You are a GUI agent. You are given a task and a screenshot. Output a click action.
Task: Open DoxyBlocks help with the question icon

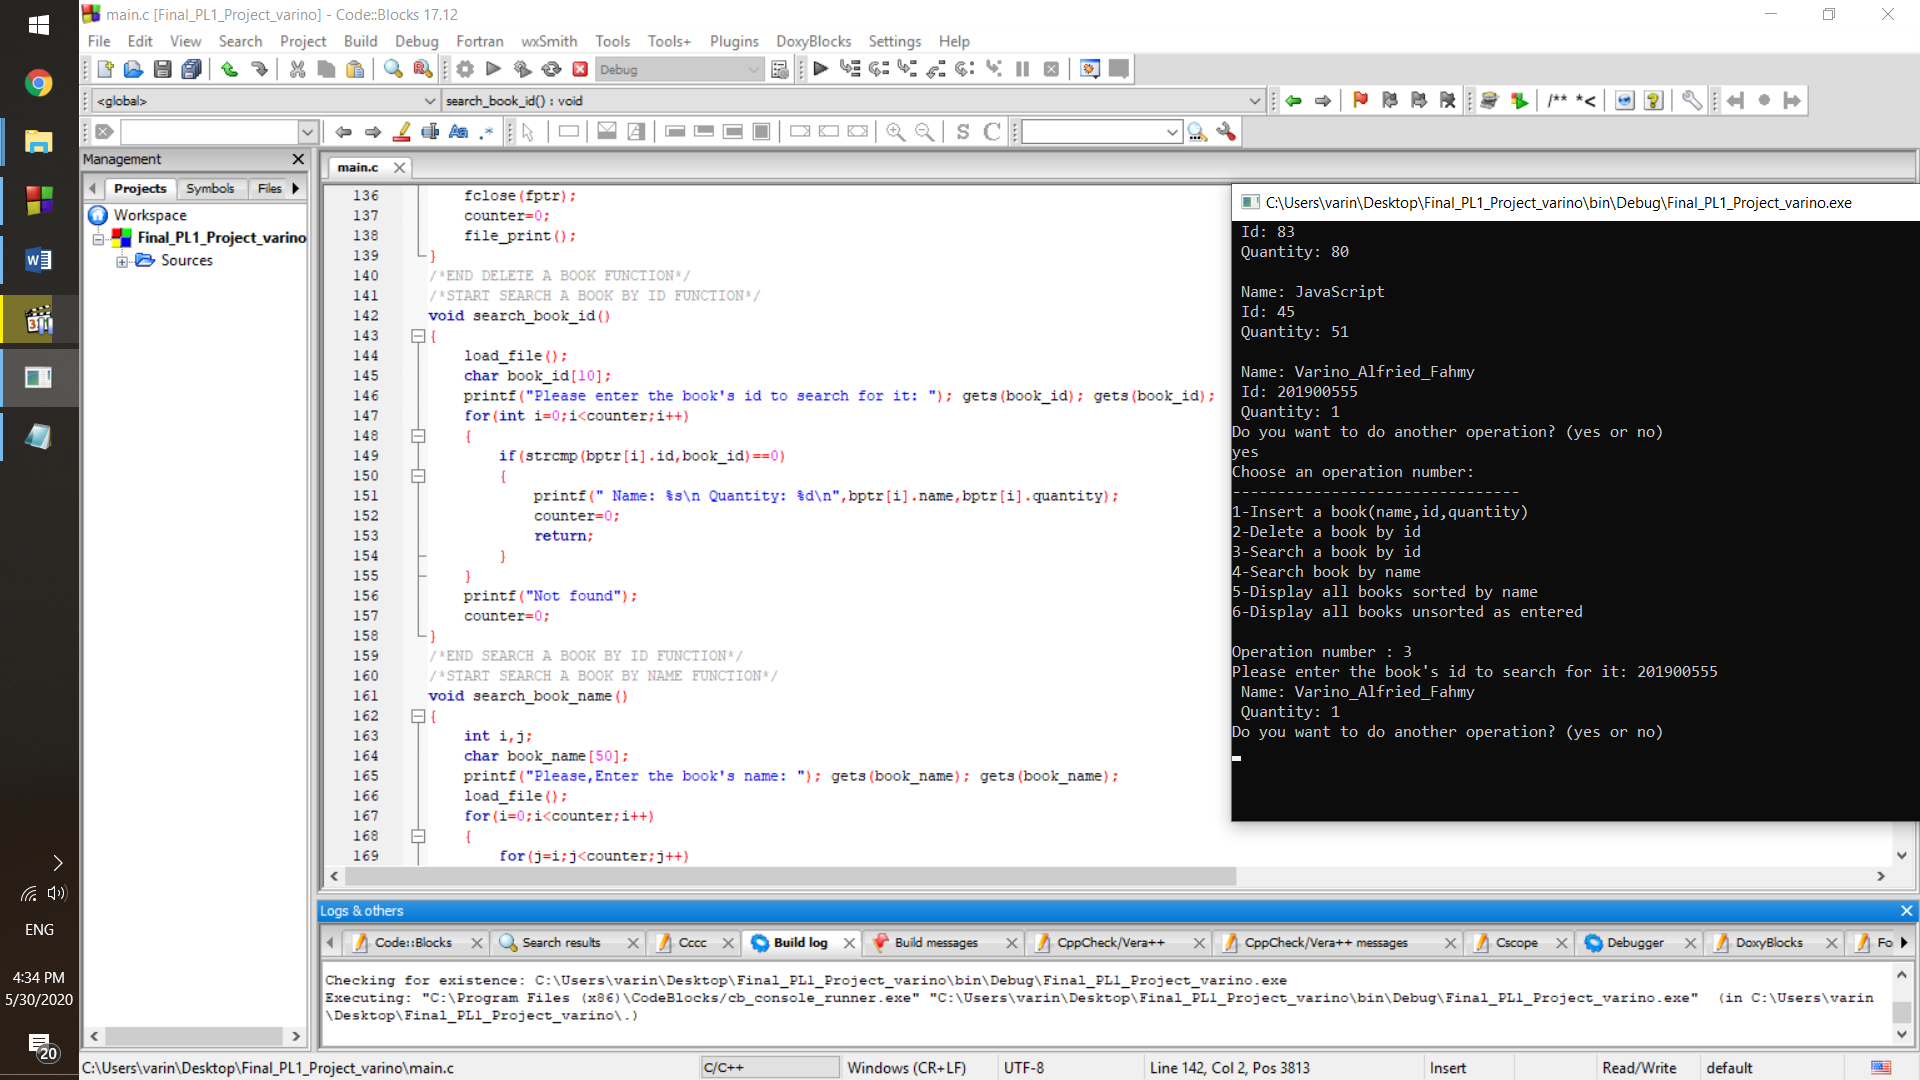[x=1653, y=100]
